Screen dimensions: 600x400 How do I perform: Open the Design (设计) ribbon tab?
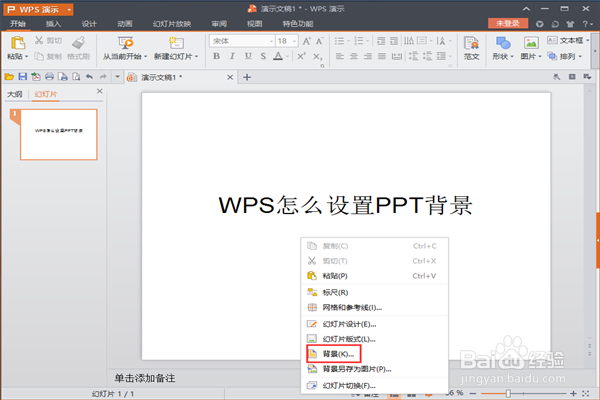click(x=89, y=24)
